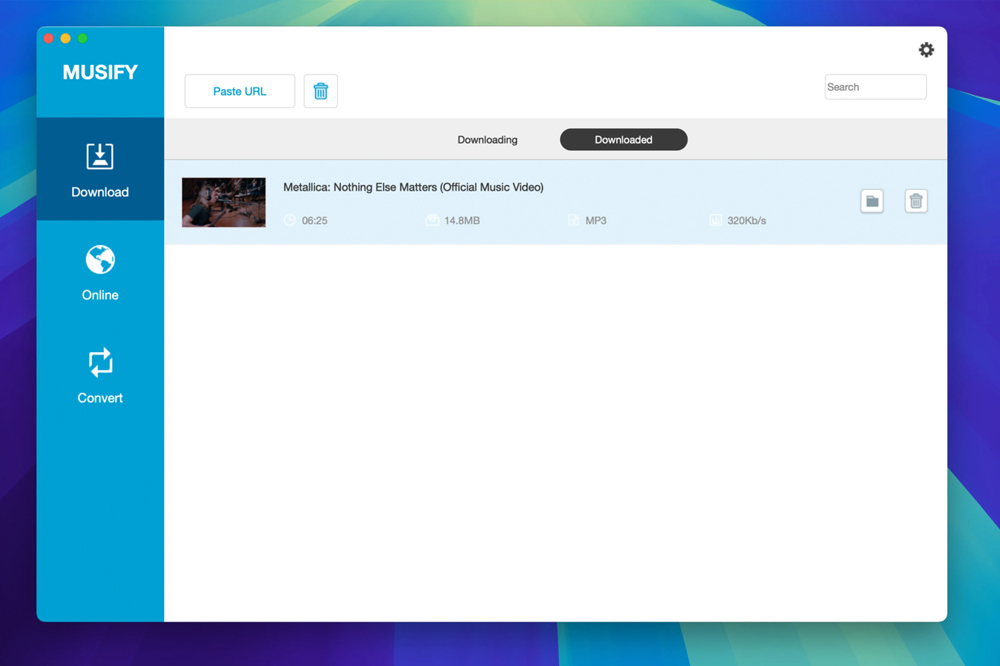Click the Paste URL button
1000x666 pixels.
[x=240, y=91]
